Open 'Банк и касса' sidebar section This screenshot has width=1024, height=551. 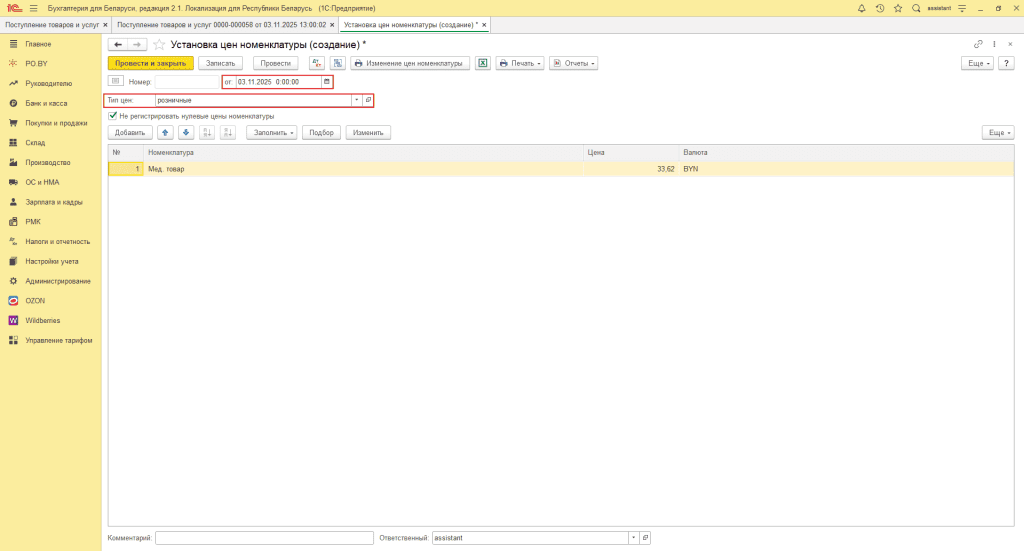[x=46, y=103]
